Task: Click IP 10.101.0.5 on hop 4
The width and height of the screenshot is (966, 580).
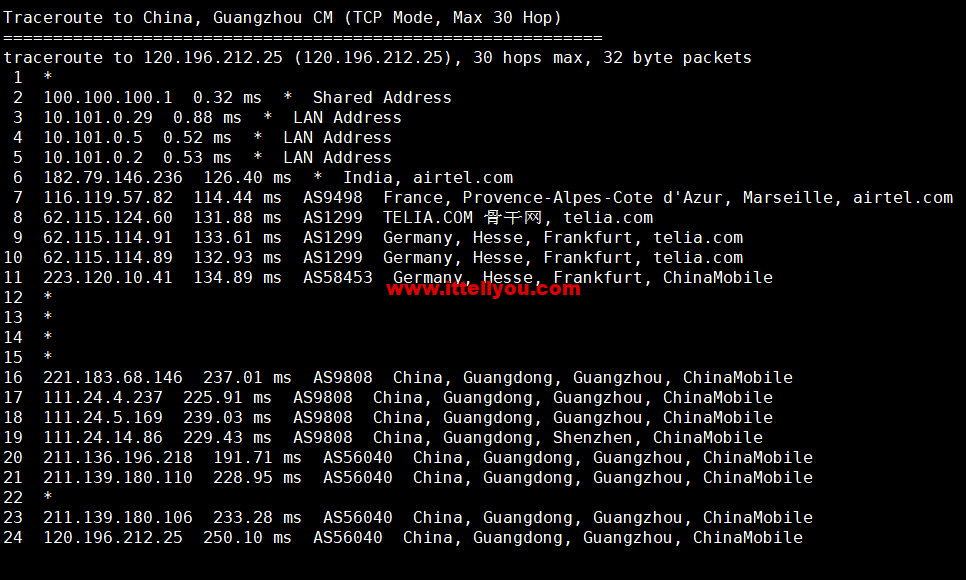Action: [93, 137]
